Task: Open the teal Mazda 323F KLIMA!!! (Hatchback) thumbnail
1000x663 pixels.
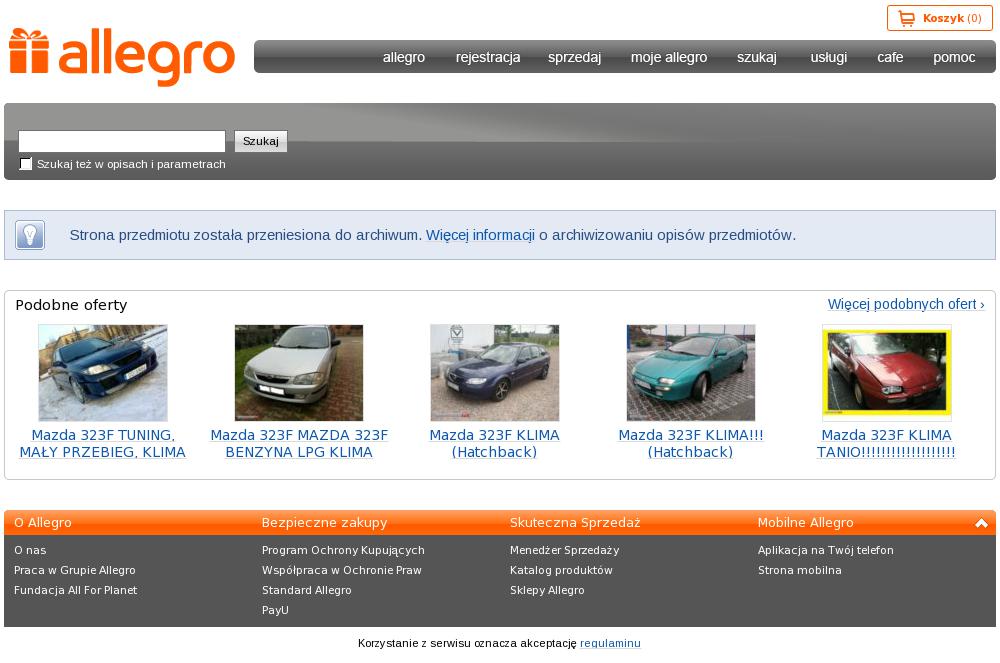Action: point(691,373)
